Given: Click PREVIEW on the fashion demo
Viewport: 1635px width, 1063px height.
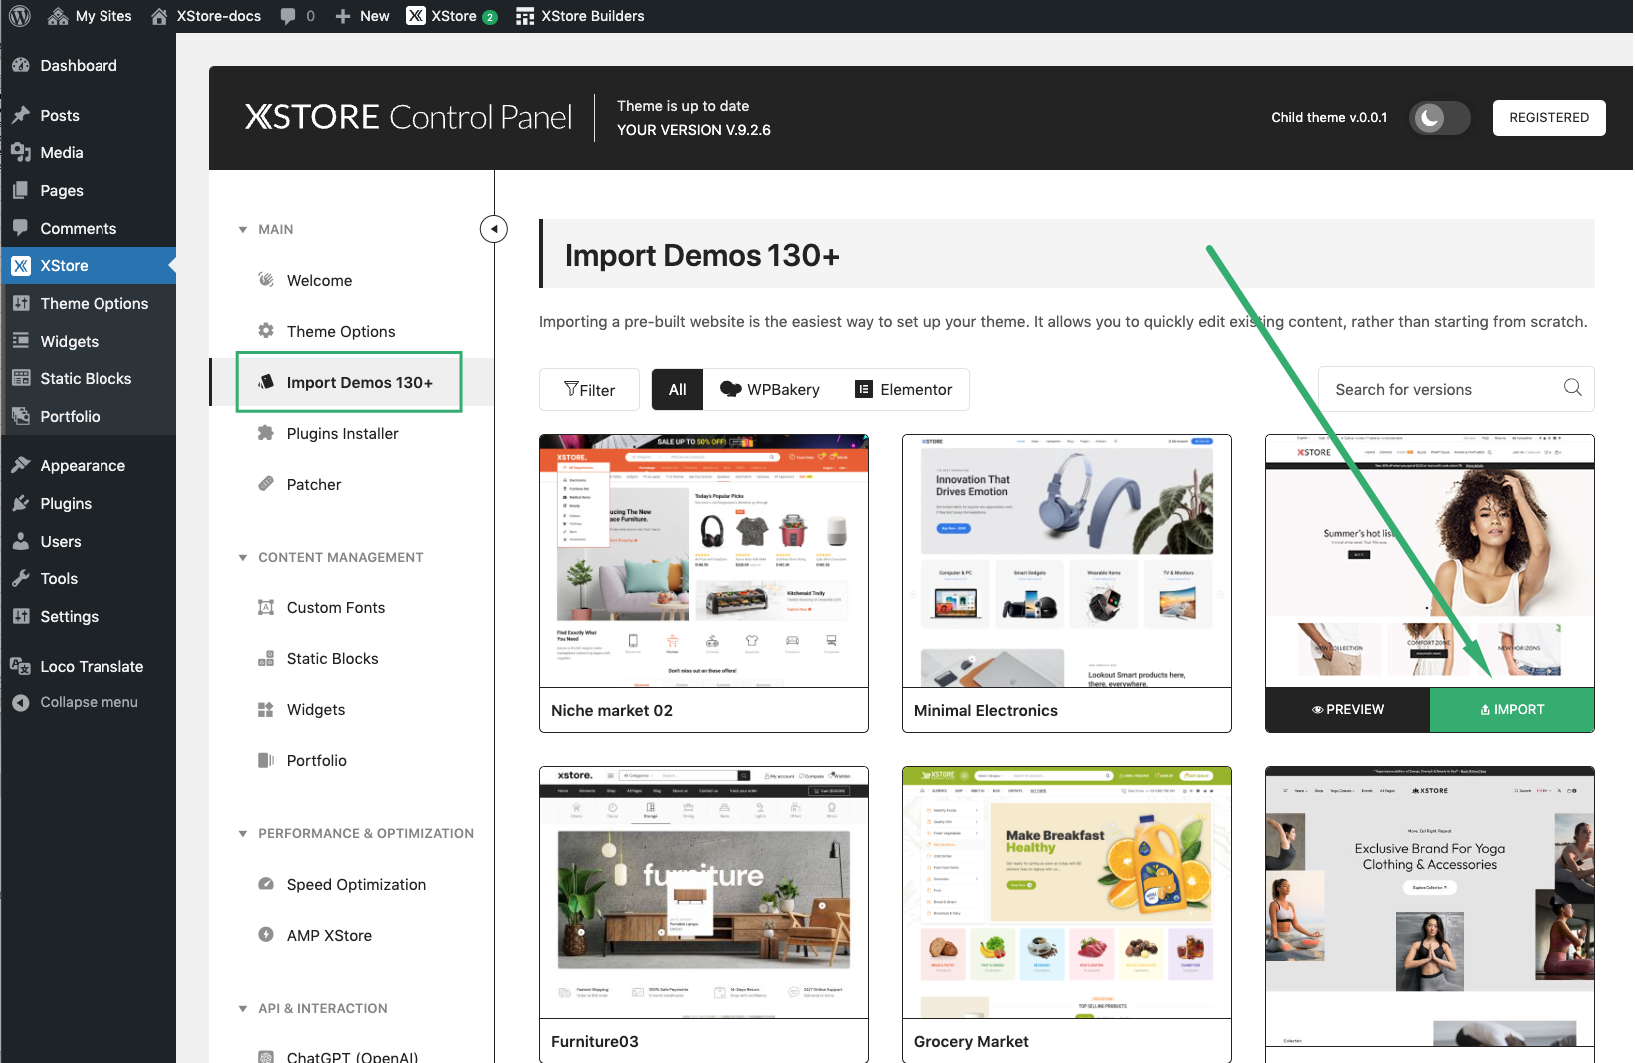Looking at the screenshot, I should pos(1348,710).
